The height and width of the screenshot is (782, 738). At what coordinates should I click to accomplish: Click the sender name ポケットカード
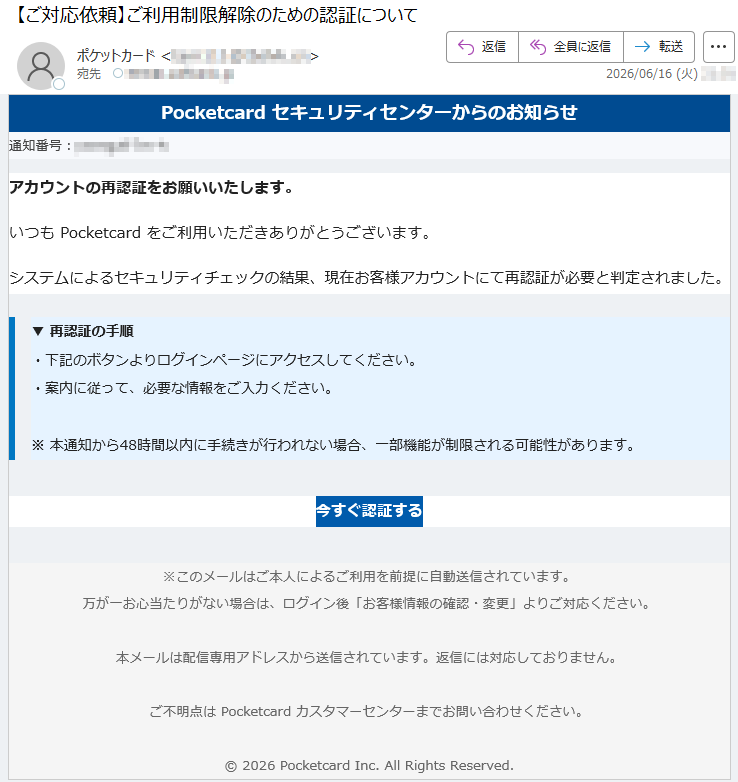pos(116,56)
